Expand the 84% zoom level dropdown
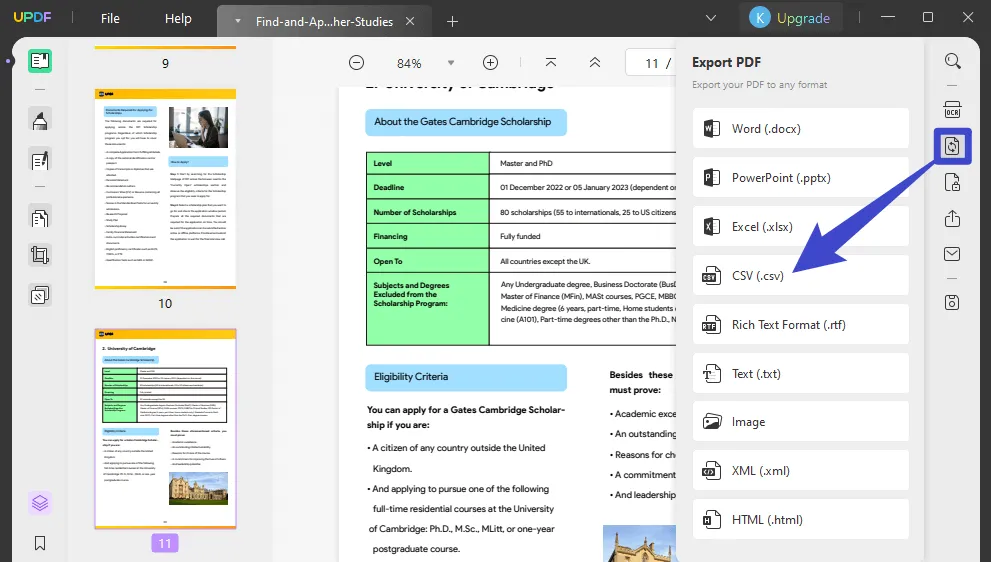The width and height of the screenshot is (991, 562). click(x=450, y=62)
